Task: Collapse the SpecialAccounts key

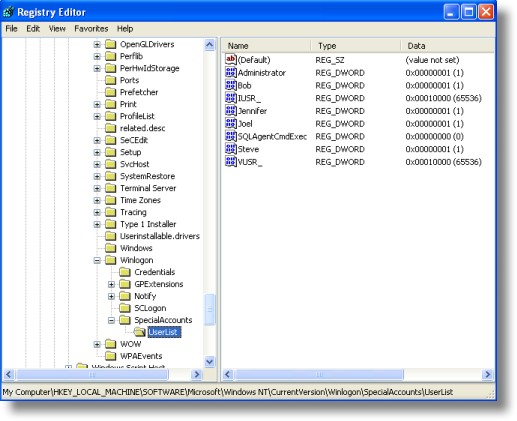Action: pyautogui.click(x=111, y=320)
